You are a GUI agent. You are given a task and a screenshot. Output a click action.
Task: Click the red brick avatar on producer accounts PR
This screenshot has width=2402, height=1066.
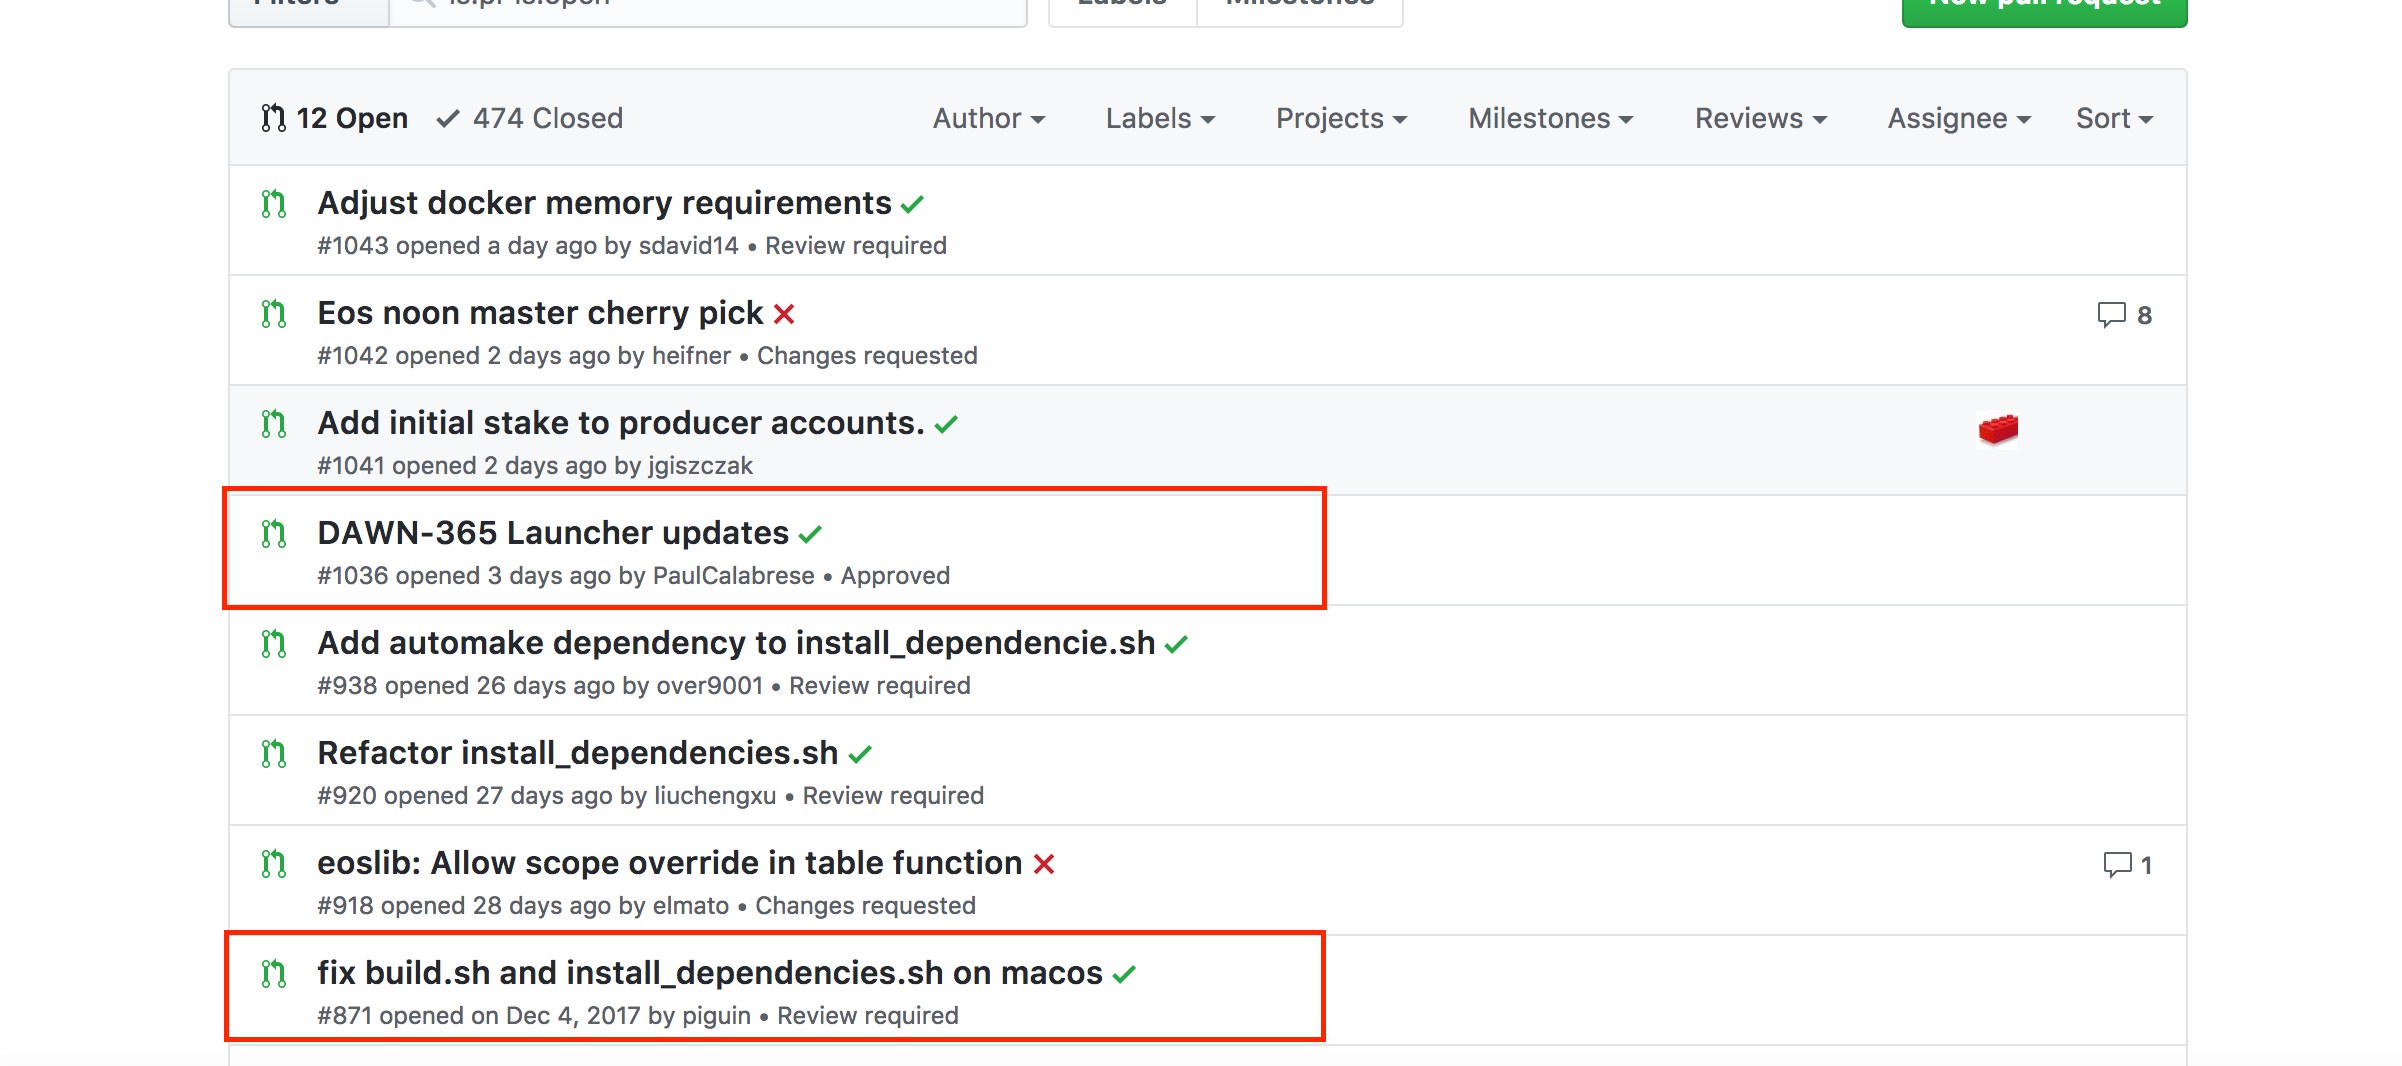pyautogui.click(x=1998, y=429)
